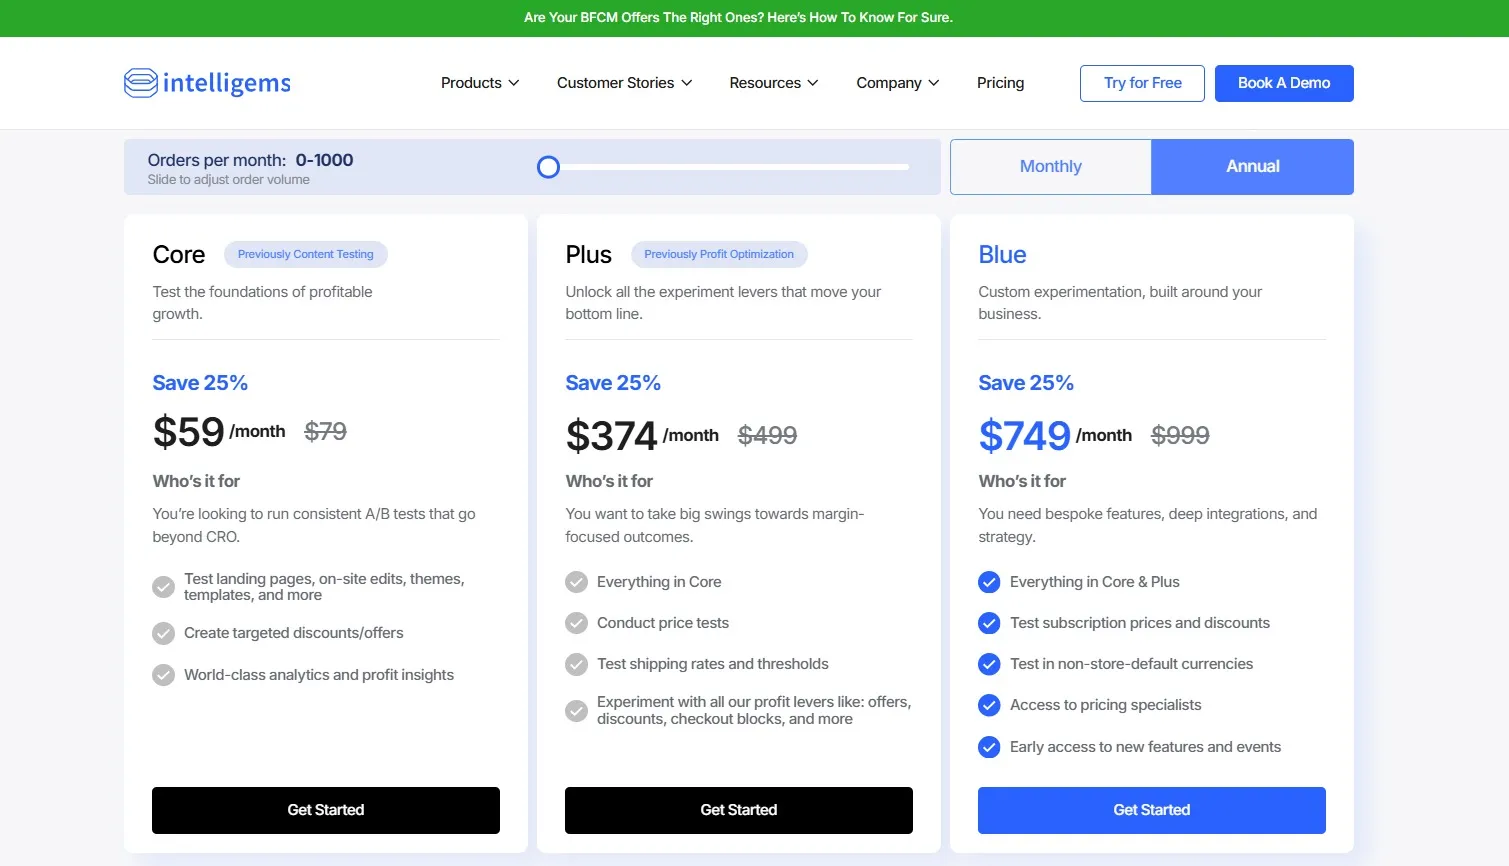Click the checkmark next to "Create targeted discounts/offers"
This screenshot has width=1509, height=866.
tap(163, 633)
